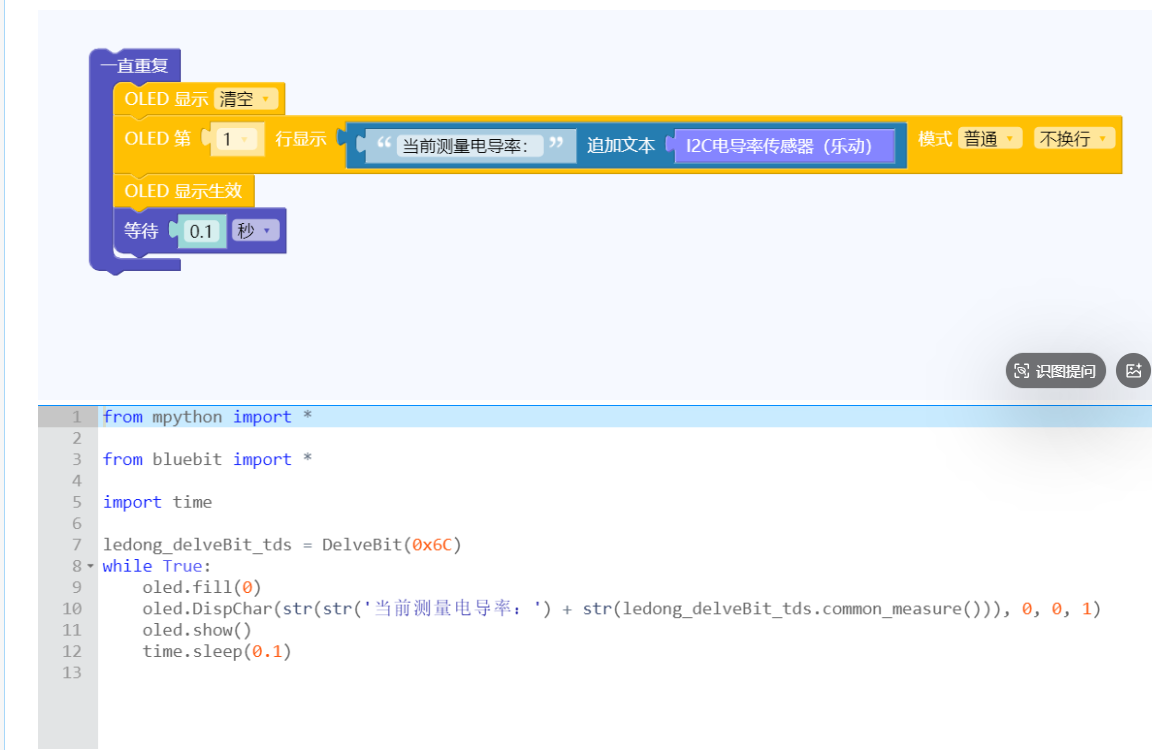Click the oled.fill(0) code line
Viewport: 1152px width, 750px height.
(x=201, y=587)
